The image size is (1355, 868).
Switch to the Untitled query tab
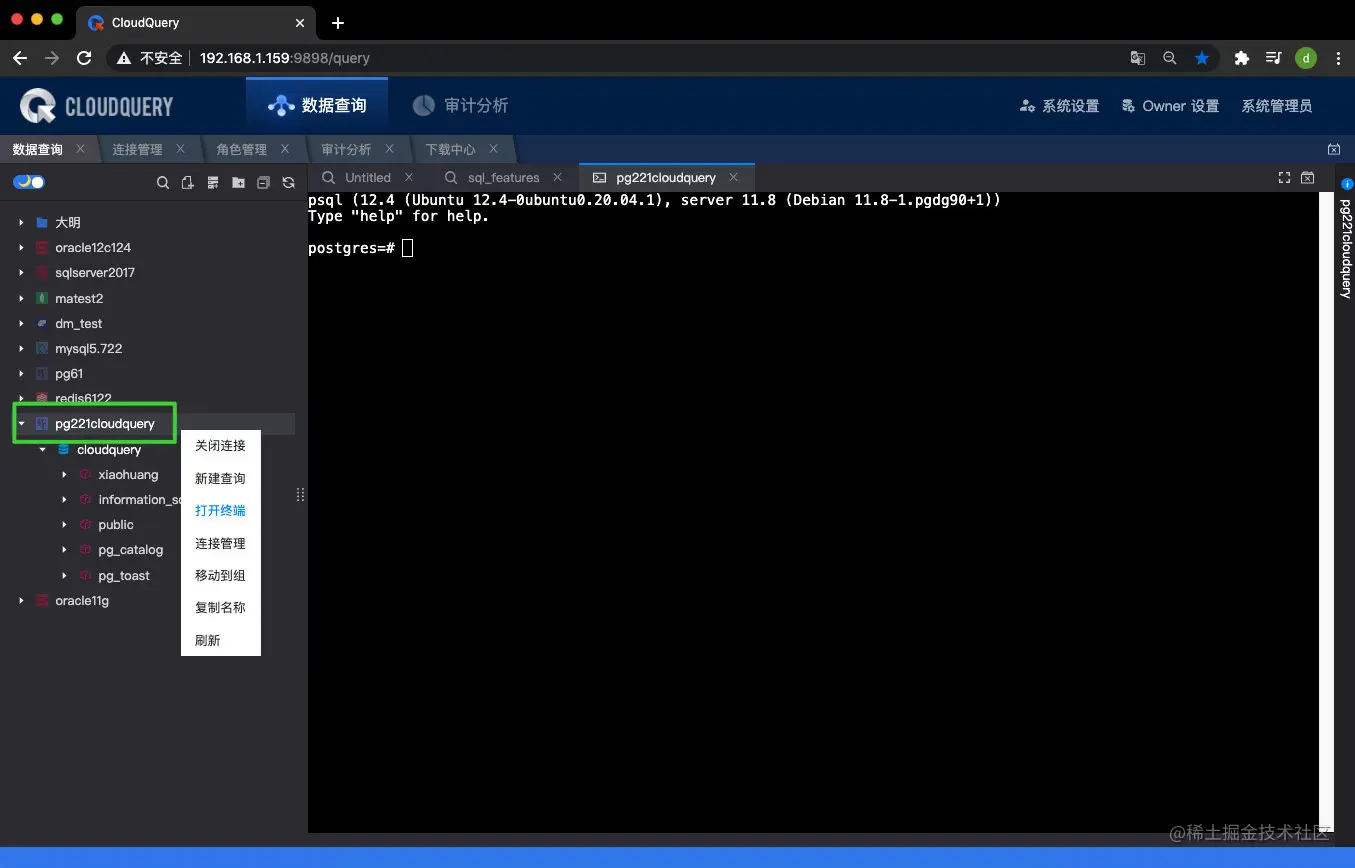368,177
